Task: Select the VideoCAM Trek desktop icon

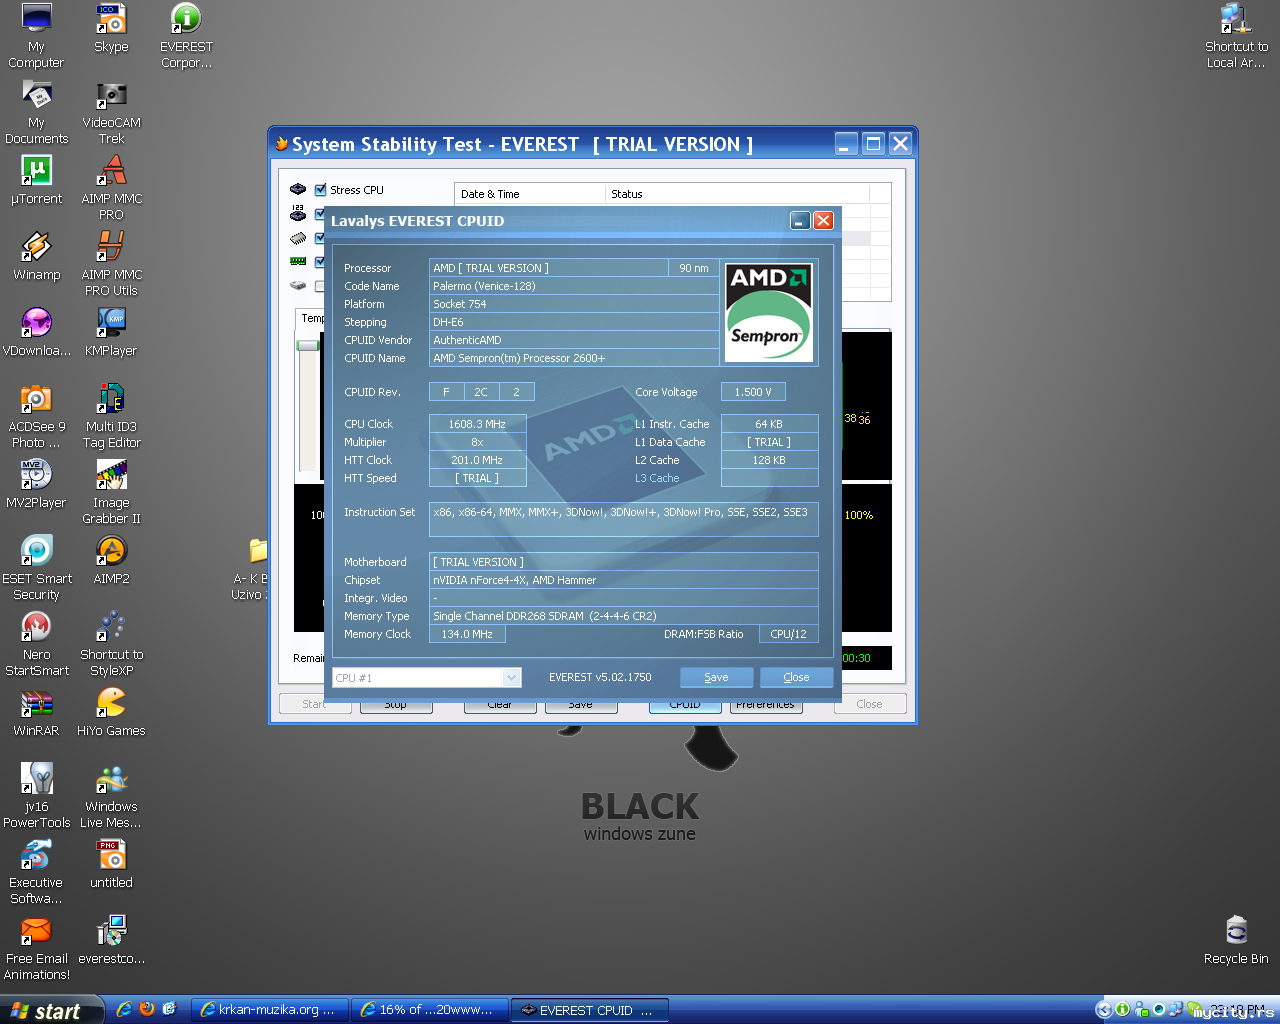Action: 111,112
